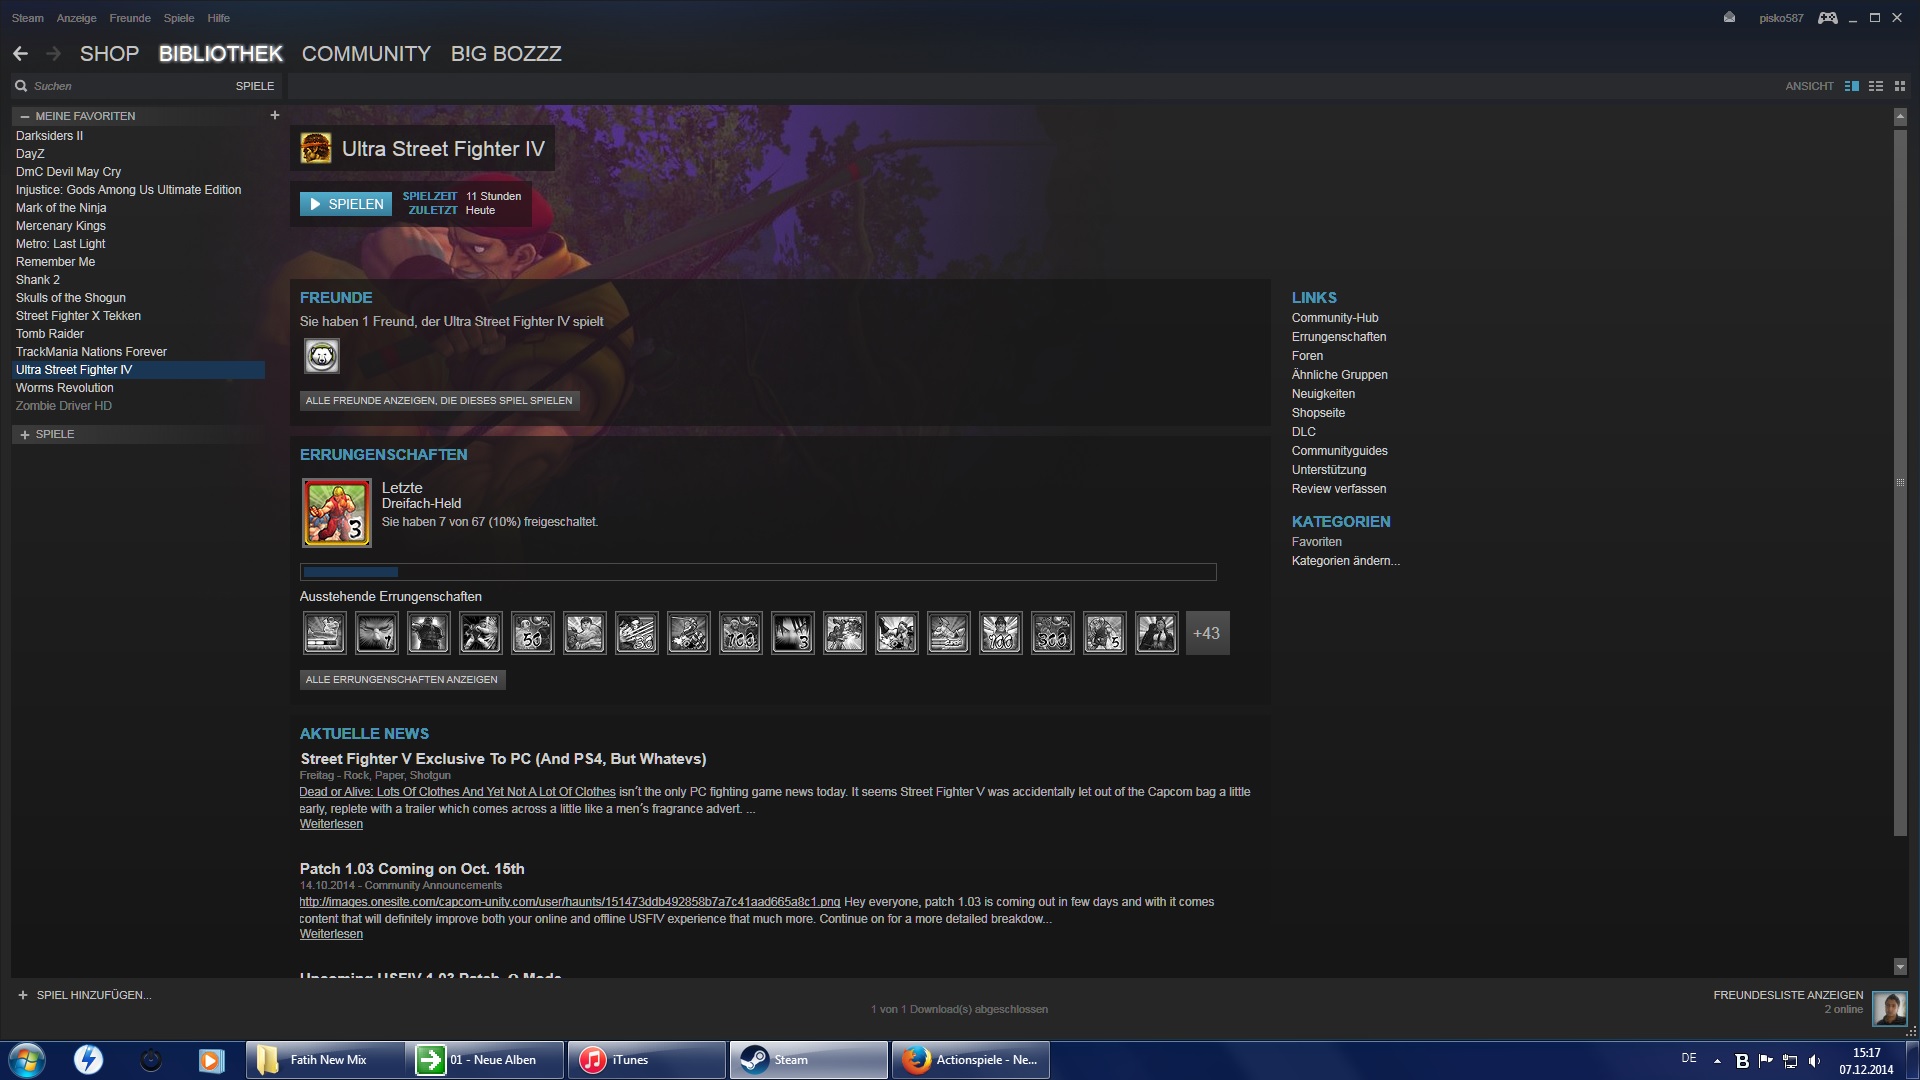Image resolution: width=1920 pixels, height=1080 pixels.
Task: Click the Suchen search field
Action: pyautogui.click(x=120, y=86)
